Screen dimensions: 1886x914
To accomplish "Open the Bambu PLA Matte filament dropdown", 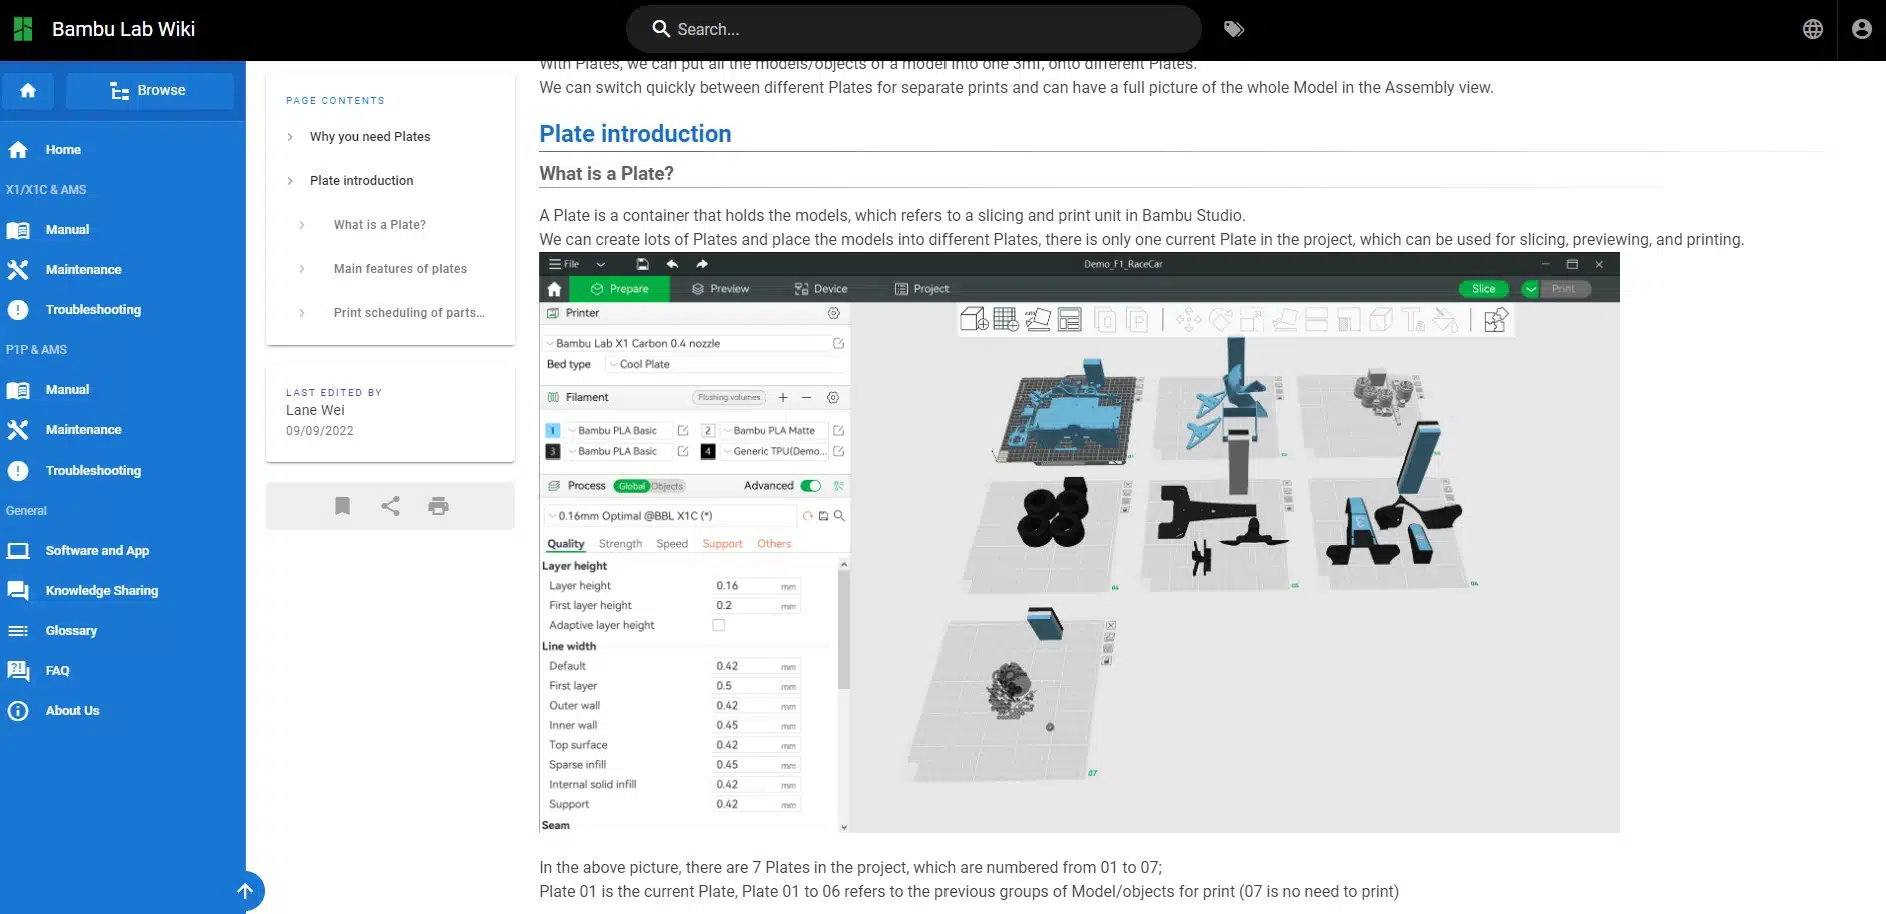I will (774, 431).
